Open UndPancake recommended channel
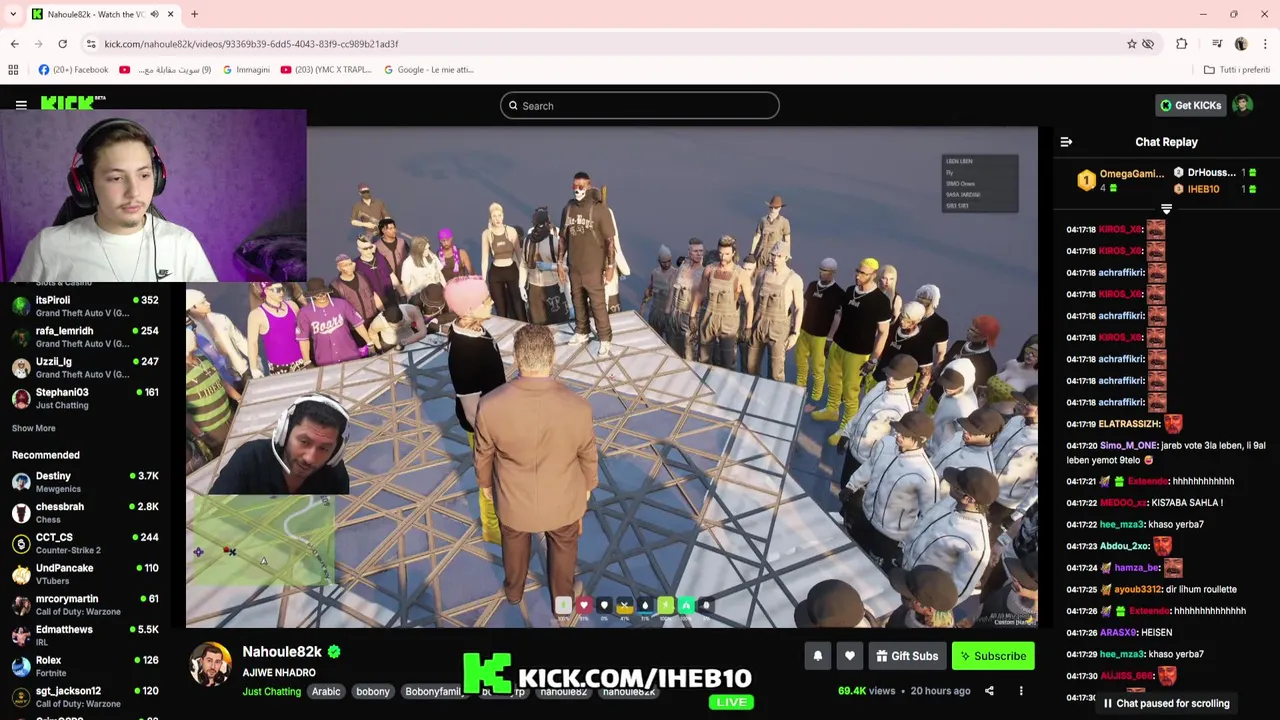The width and height of the screenshot is (1280, 720). tap(85, 574)
